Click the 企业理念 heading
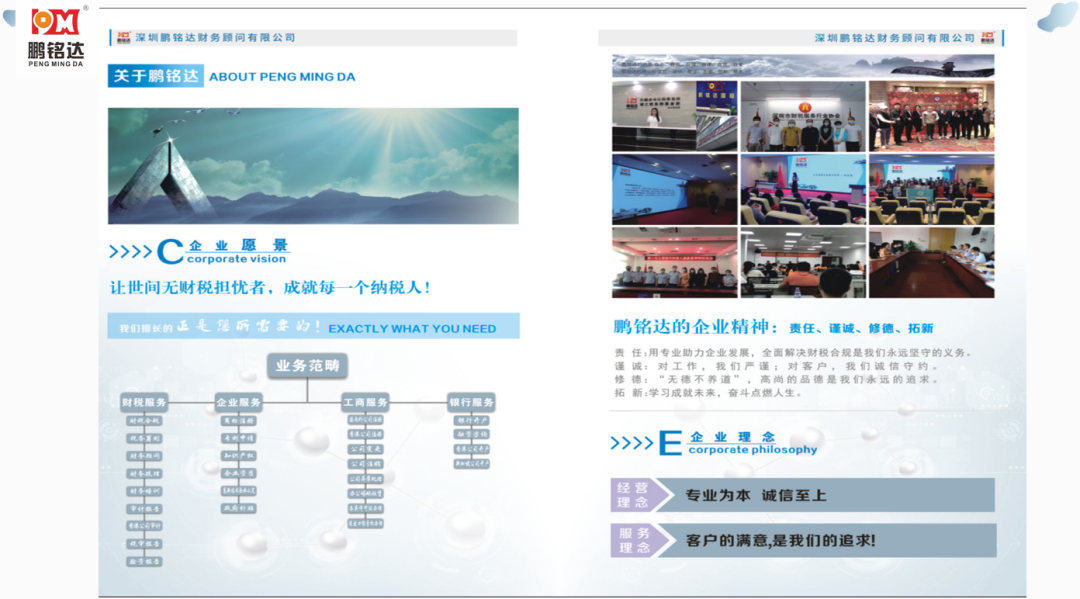The image size is (1080, 599). click(x=733, y=437)
